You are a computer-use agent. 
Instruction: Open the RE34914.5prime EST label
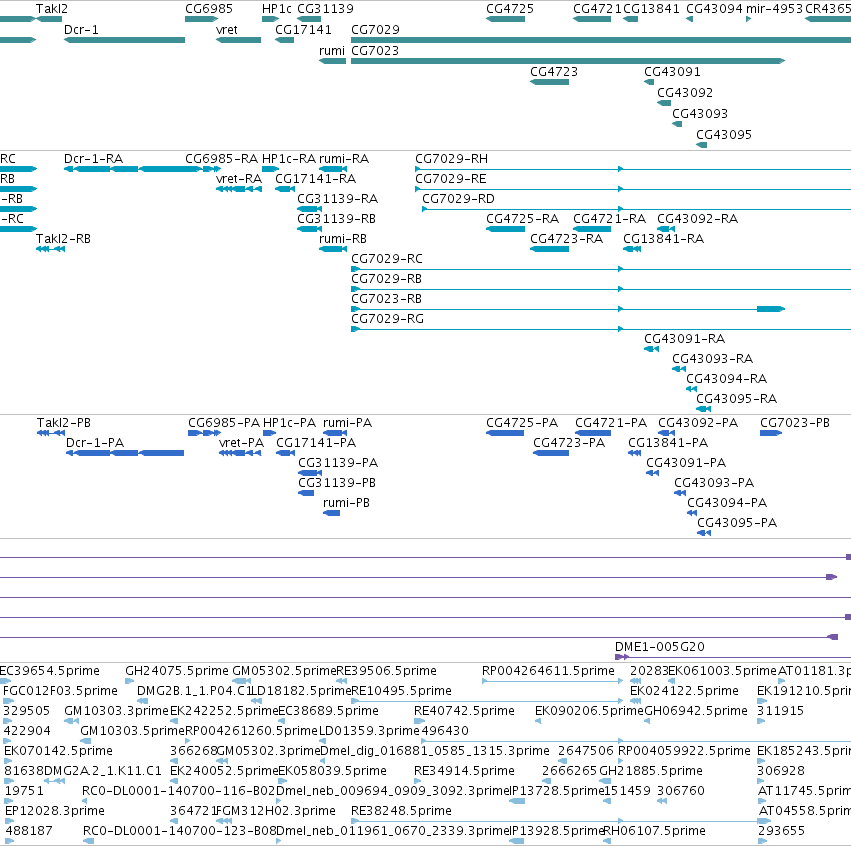pyautogui.click(x=464, y=771)
